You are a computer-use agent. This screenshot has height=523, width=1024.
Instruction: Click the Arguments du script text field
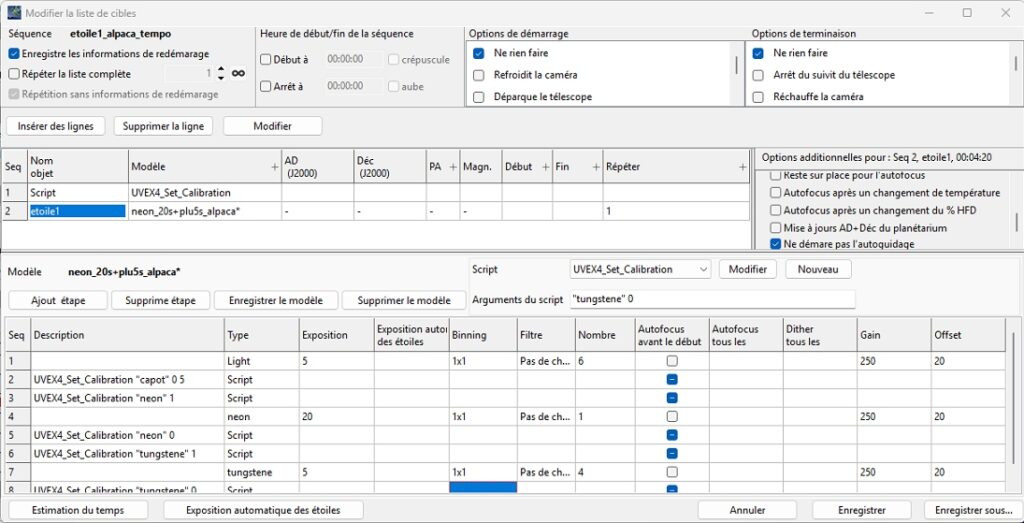[x=711, y=299]
